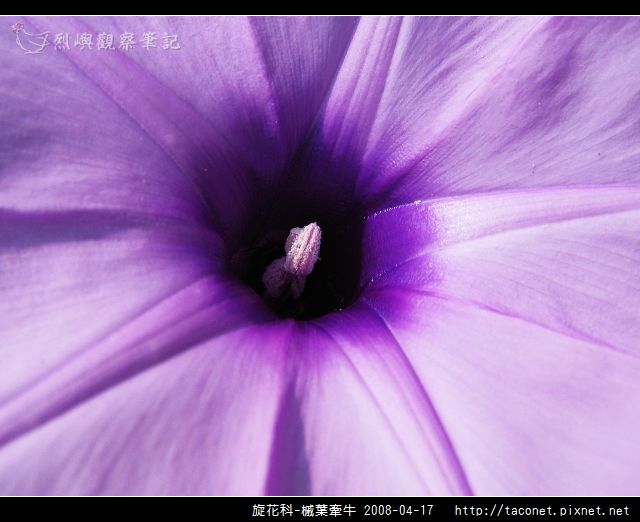Click the taconet.pixnet.net URL text
Viewport: 640px width, 522px height.
coord(542,511)
